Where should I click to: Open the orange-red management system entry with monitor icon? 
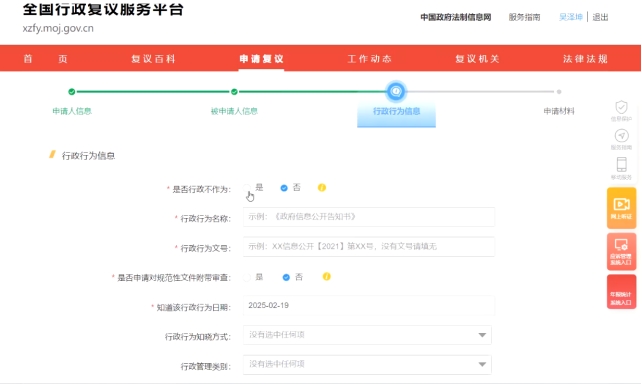point(621,251)
